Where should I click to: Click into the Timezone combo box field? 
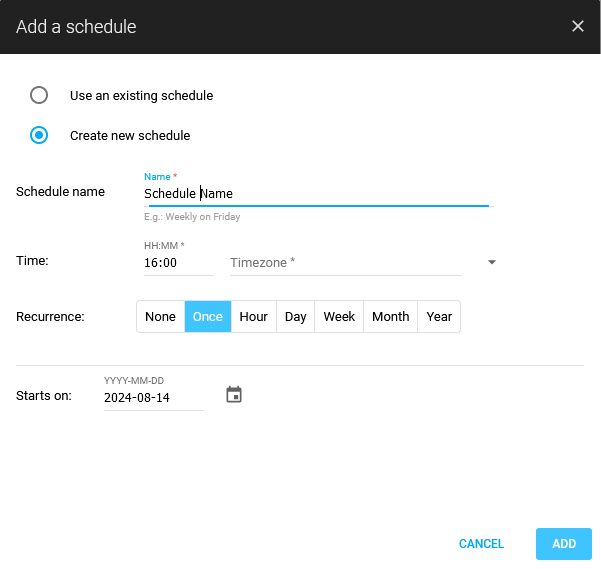(345, 263)
